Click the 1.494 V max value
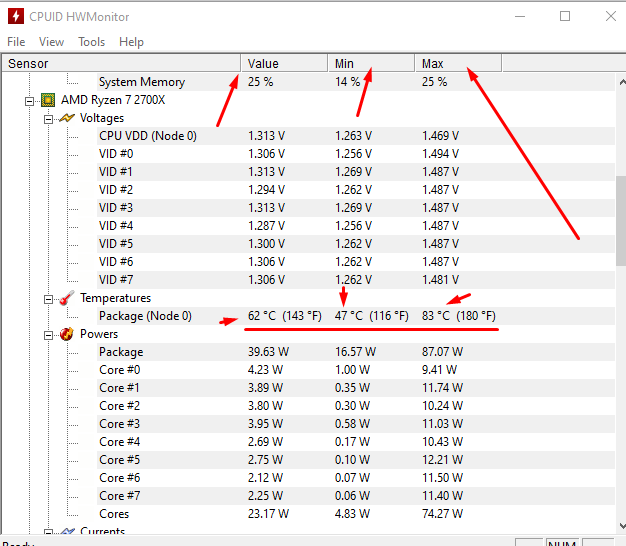Viewport: 626px width, 546px height. [440, 154]
